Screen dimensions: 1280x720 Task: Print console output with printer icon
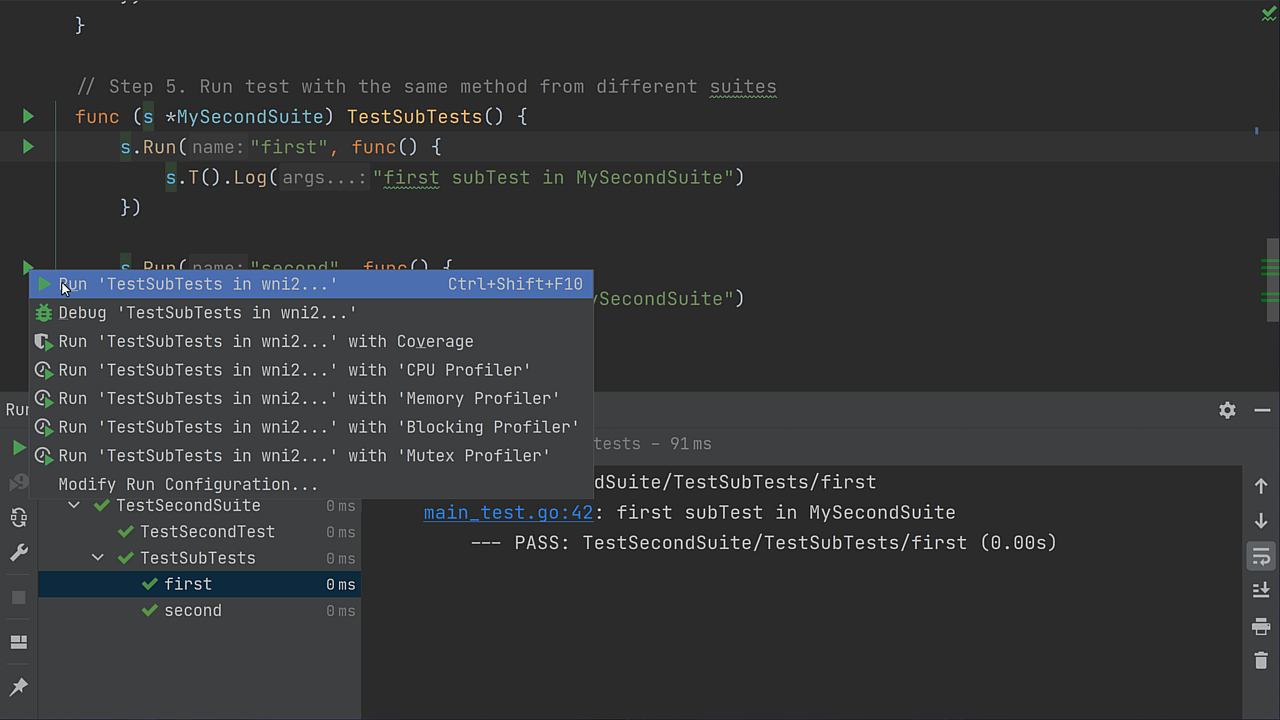tap(1261, 626)
